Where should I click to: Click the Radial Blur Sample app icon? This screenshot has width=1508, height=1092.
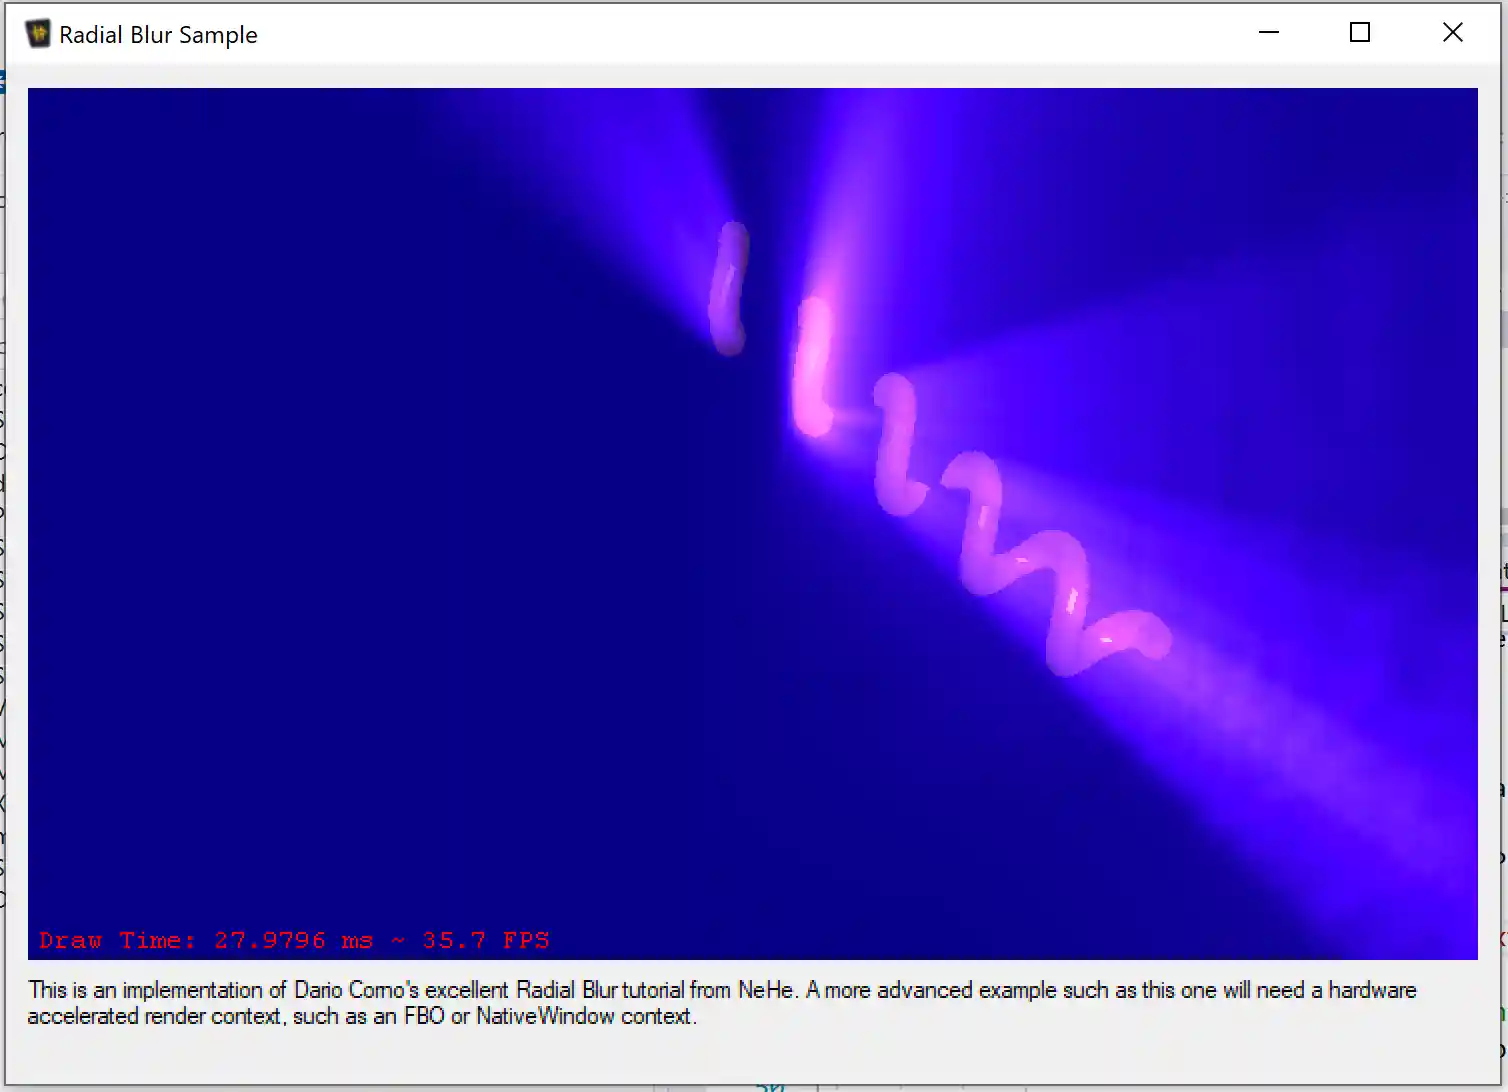coord(38,34)
